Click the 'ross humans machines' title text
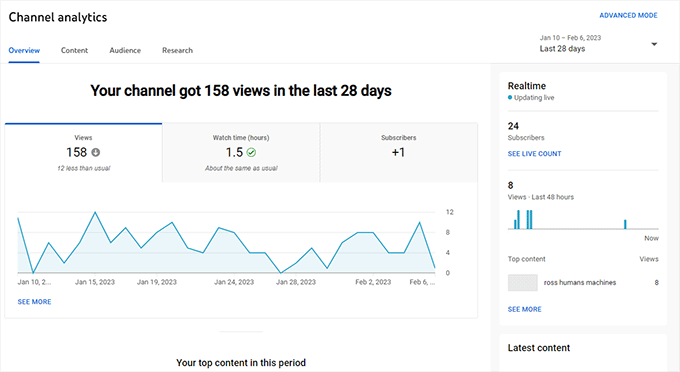 [580, 282]
